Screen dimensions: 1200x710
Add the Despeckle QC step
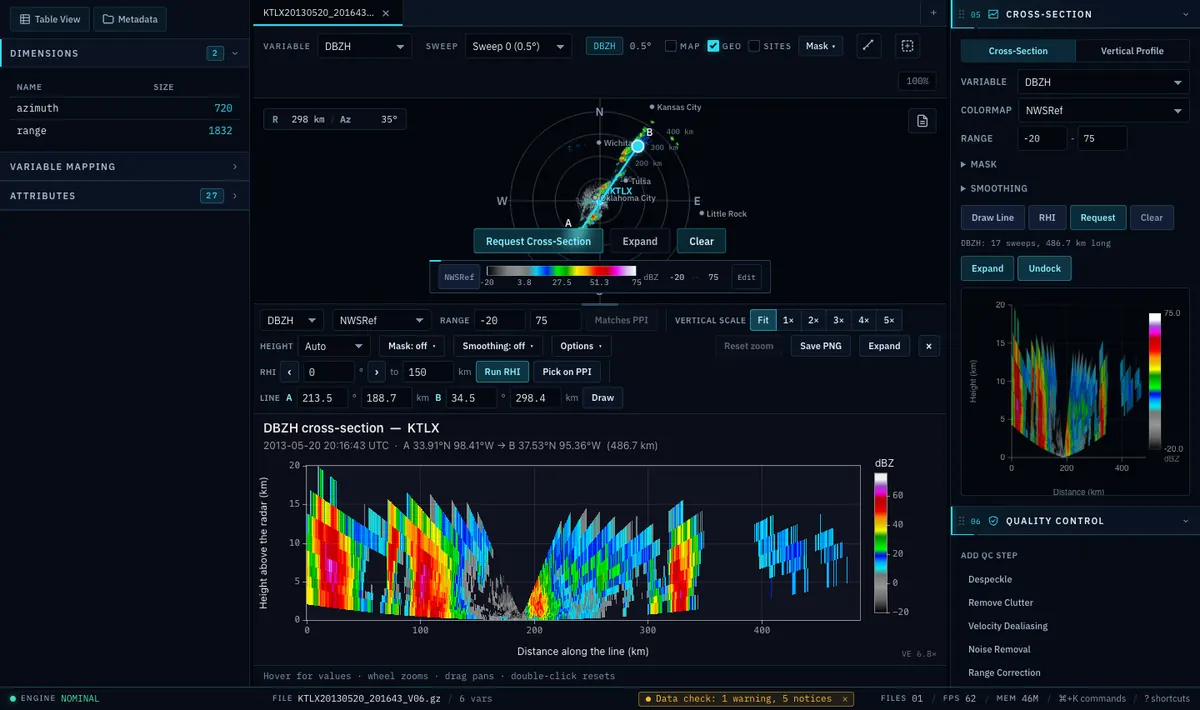(x=990, y=579)
